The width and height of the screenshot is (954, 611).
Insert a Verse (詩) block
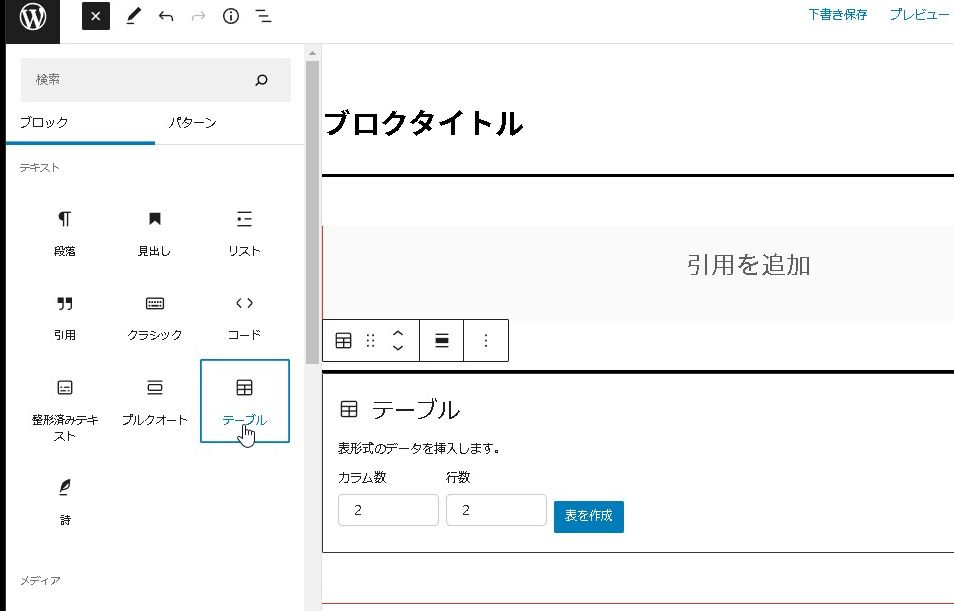tap(65, 500)
